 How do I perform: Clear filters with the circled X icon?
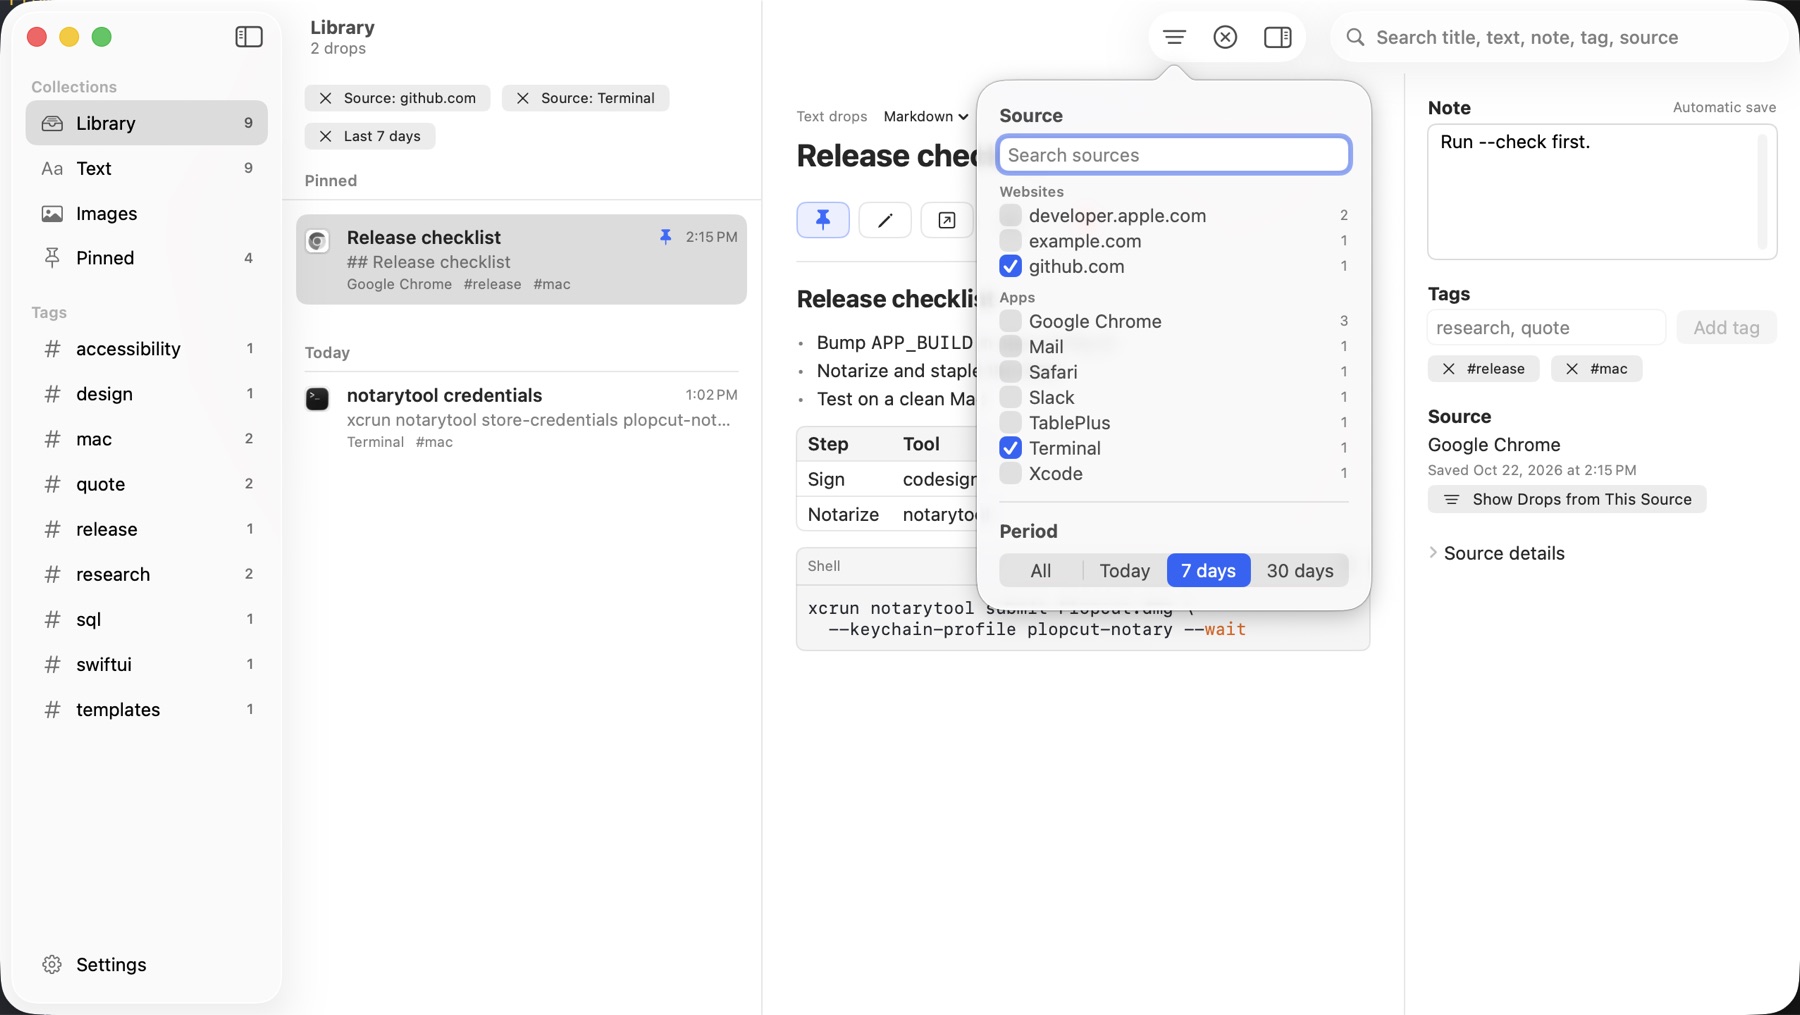click(x=1225, y=37)
